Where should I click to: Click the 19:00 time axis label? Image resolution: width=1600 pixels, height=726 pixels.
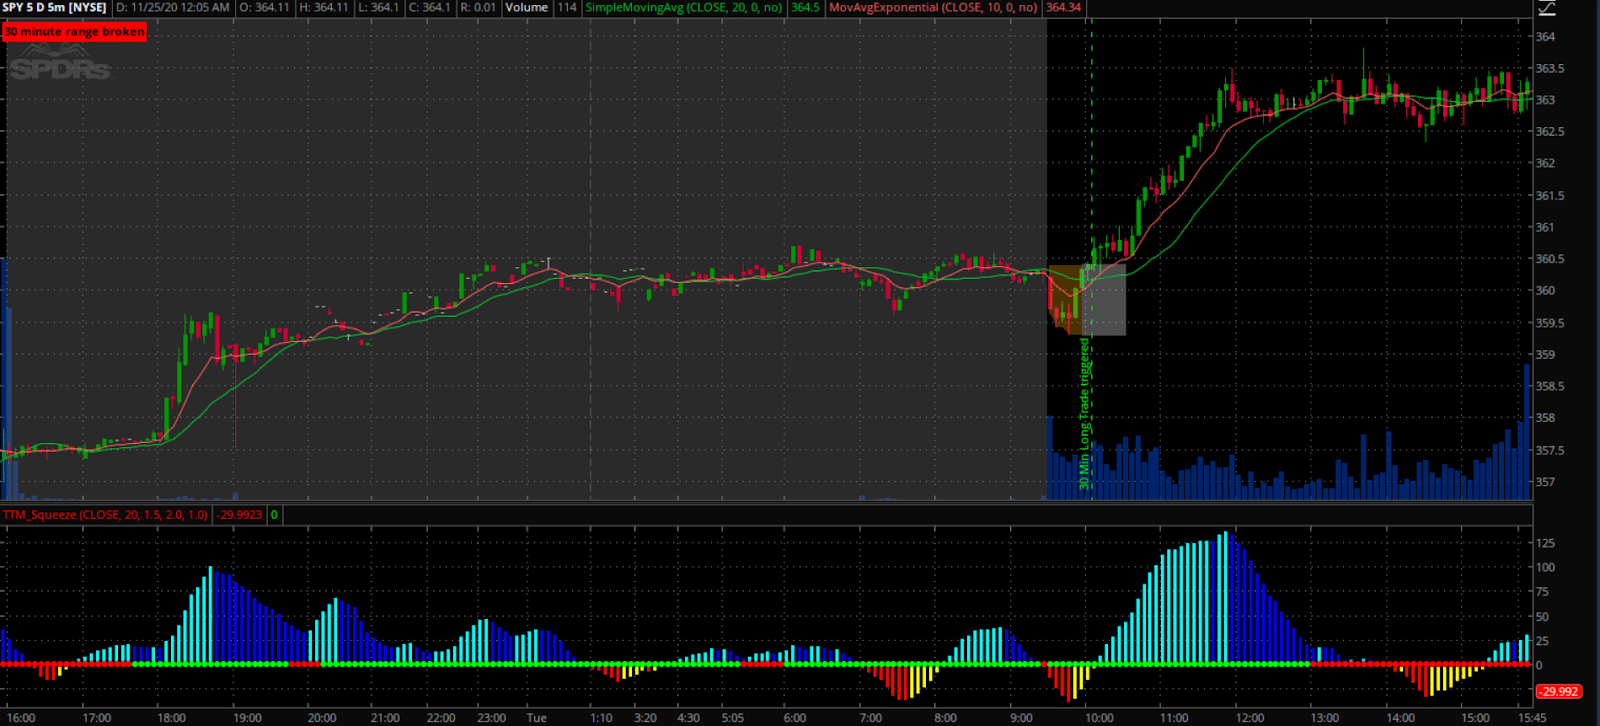click(247, 718)
